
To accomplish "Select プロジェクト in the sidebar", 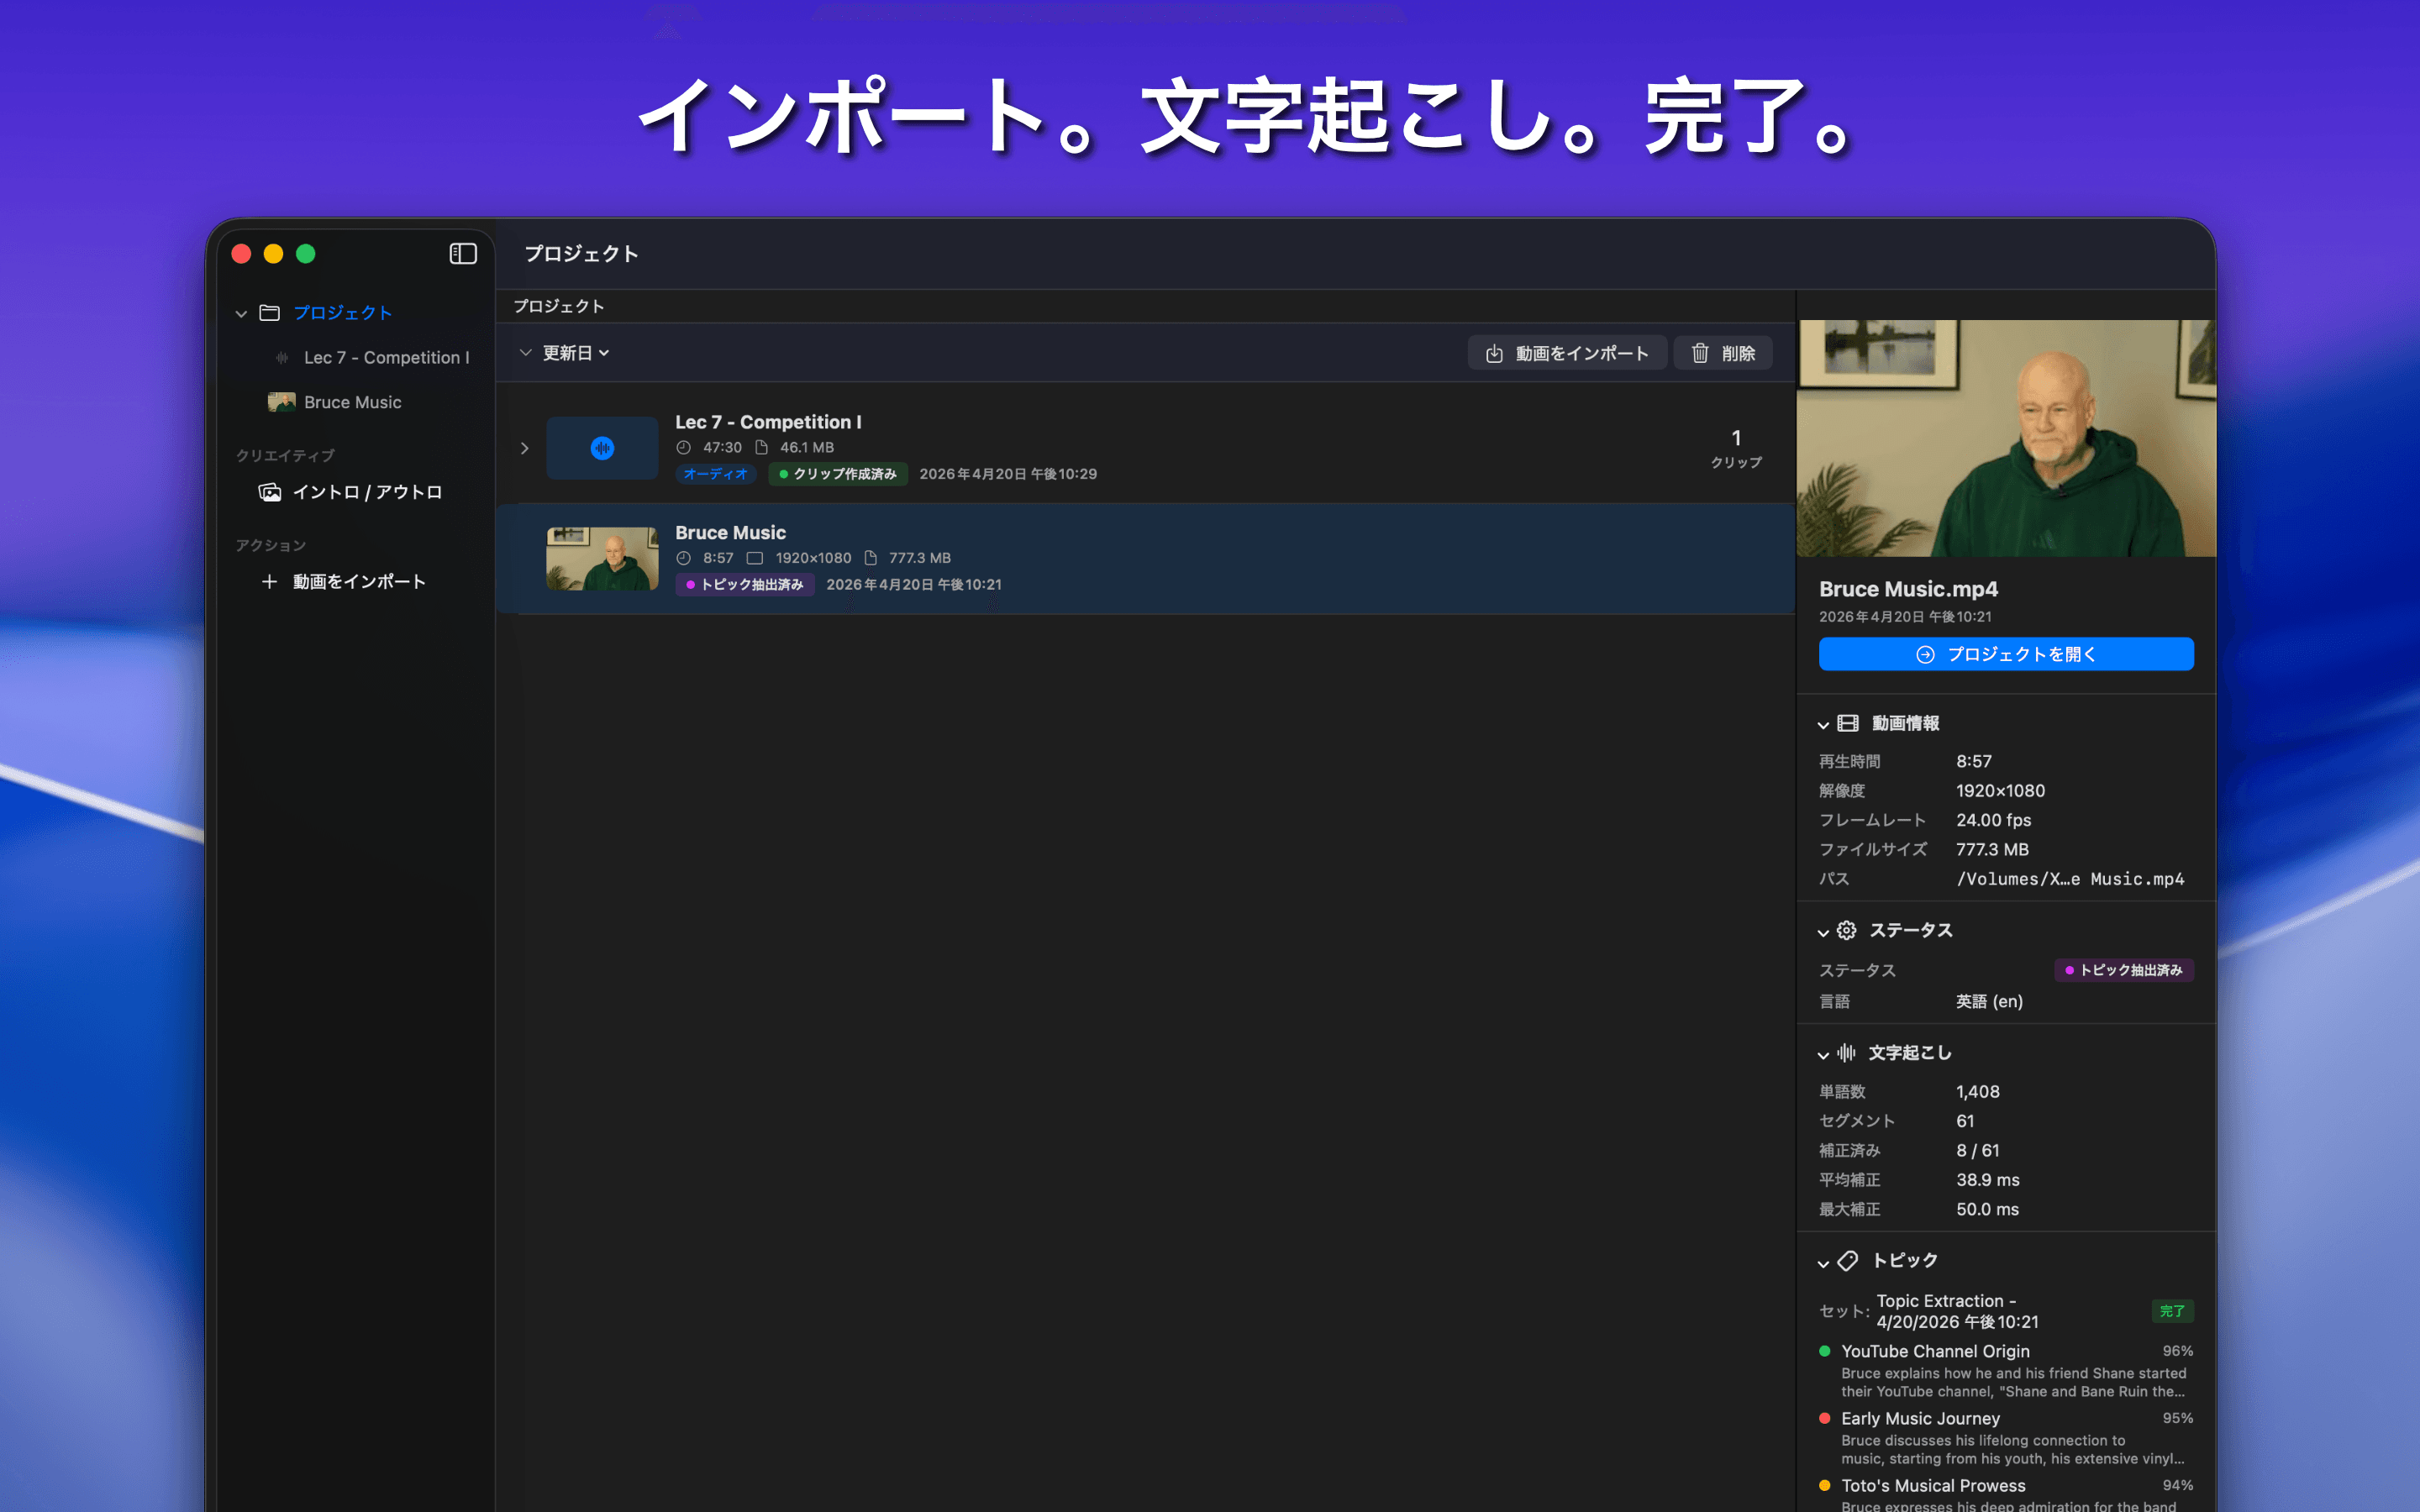I will point(342,313).
